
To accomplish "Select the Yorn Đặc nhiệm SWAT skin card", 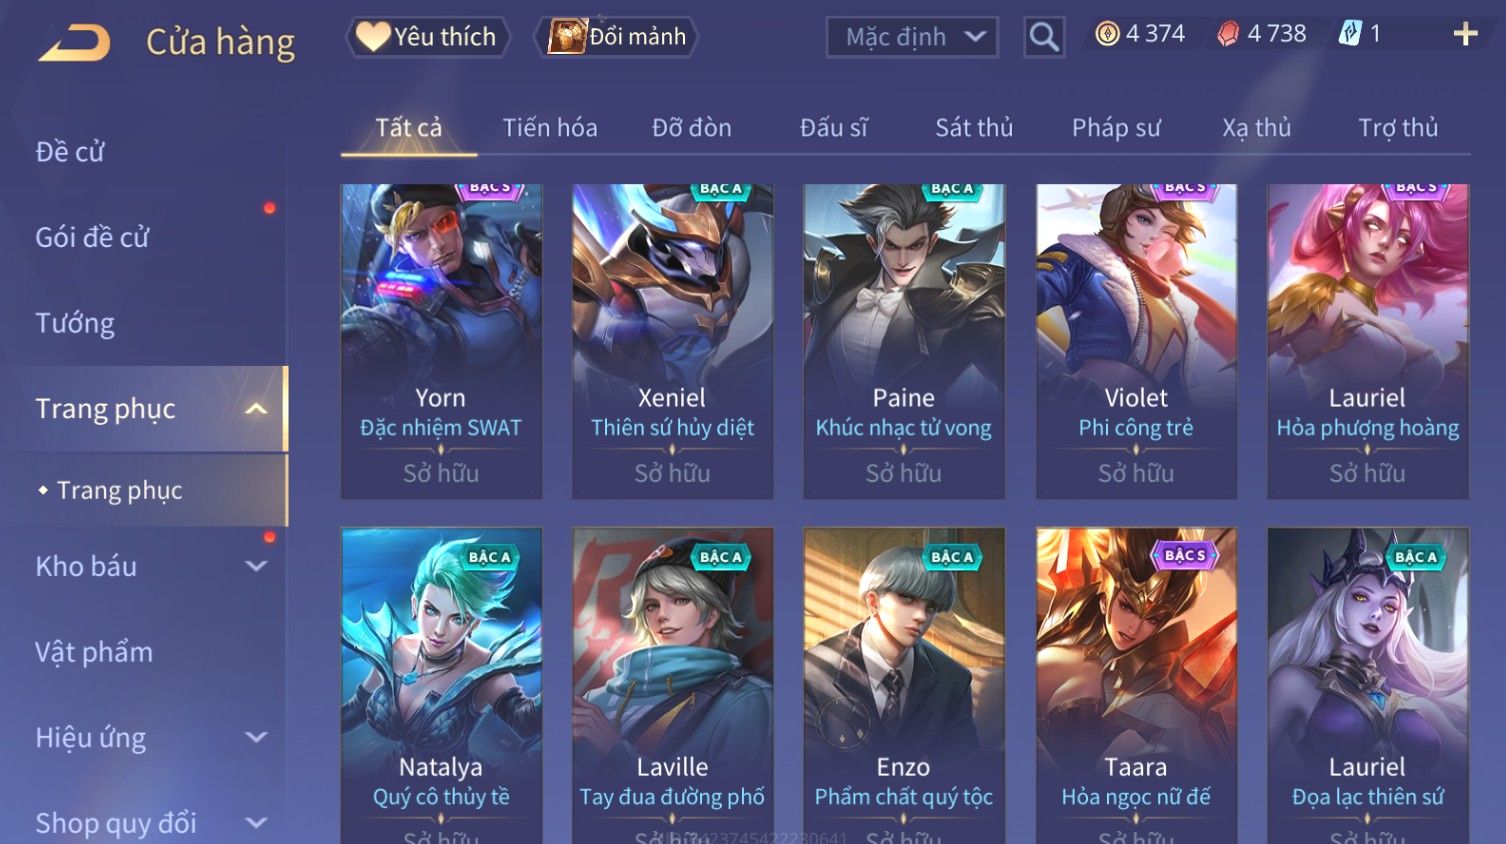I will click(441, 341).
